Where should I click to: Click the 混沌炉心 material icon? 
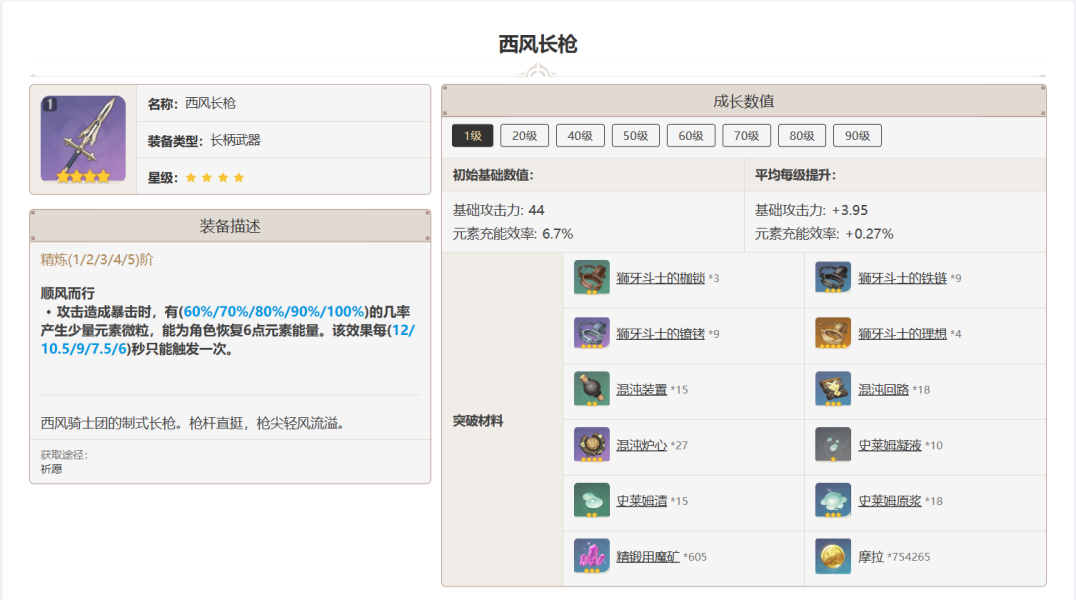tap(592, 445)
